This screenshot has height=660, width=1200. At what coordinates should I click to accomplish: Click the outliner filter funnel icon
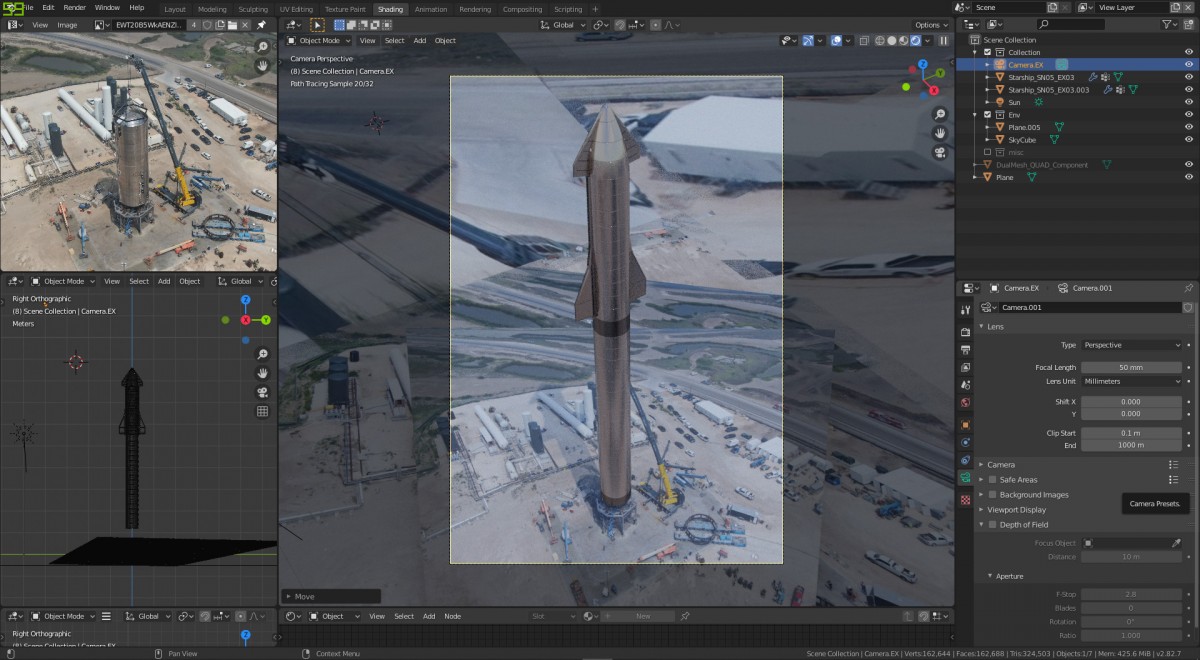tap(1167, 24)
